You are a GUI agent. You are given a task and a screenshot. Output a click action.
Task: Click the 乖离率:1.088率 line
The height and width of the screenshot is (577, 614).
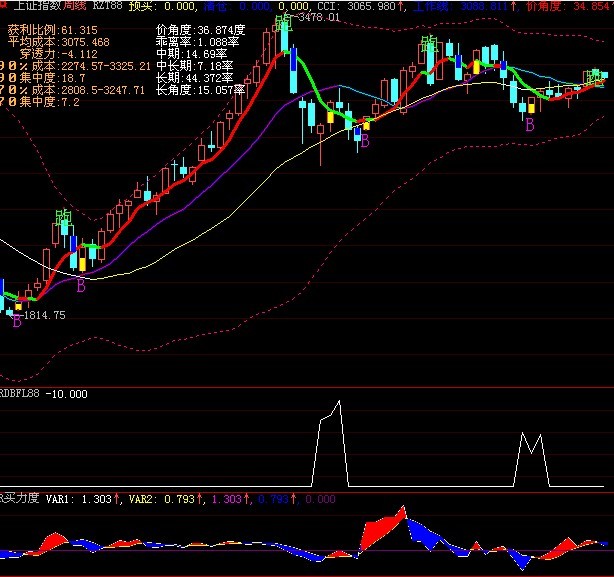(x=197, y=42)
